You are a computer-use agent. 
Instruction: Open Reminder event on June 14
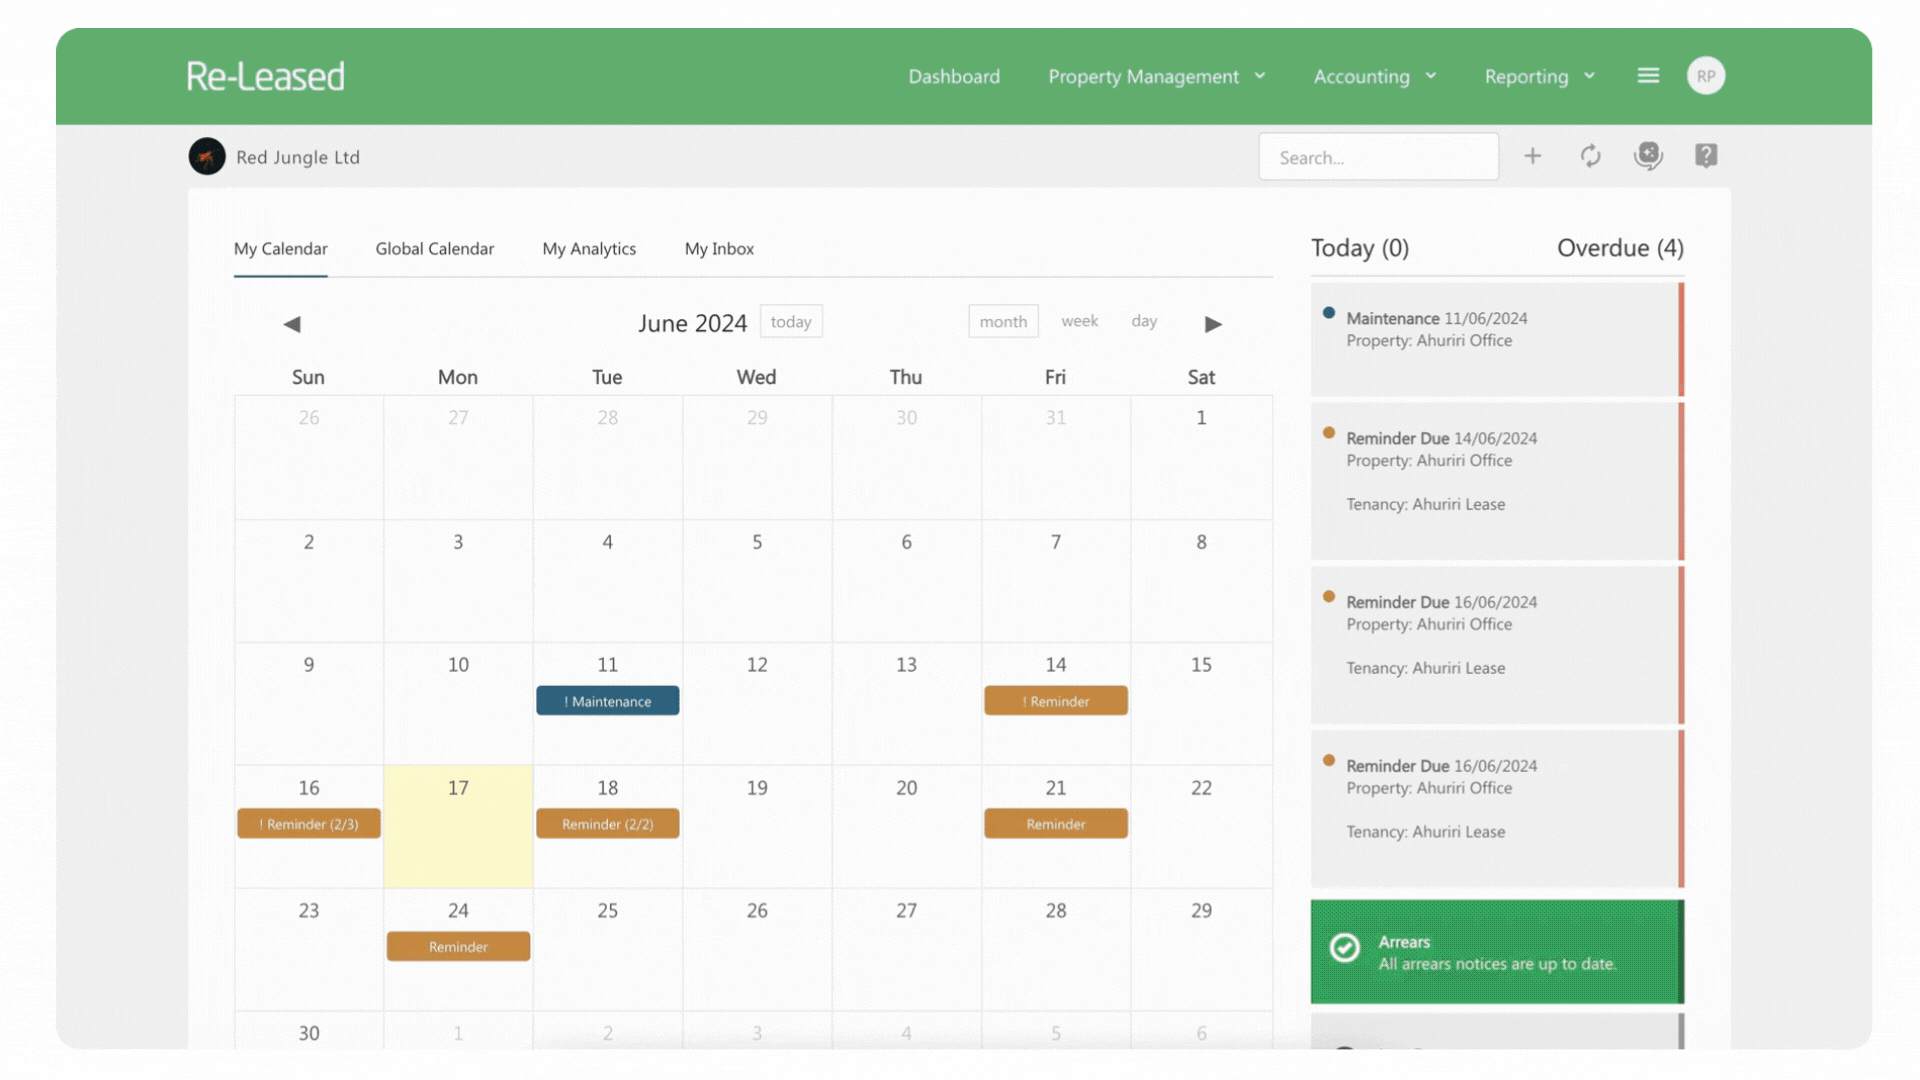(1056, 701)
